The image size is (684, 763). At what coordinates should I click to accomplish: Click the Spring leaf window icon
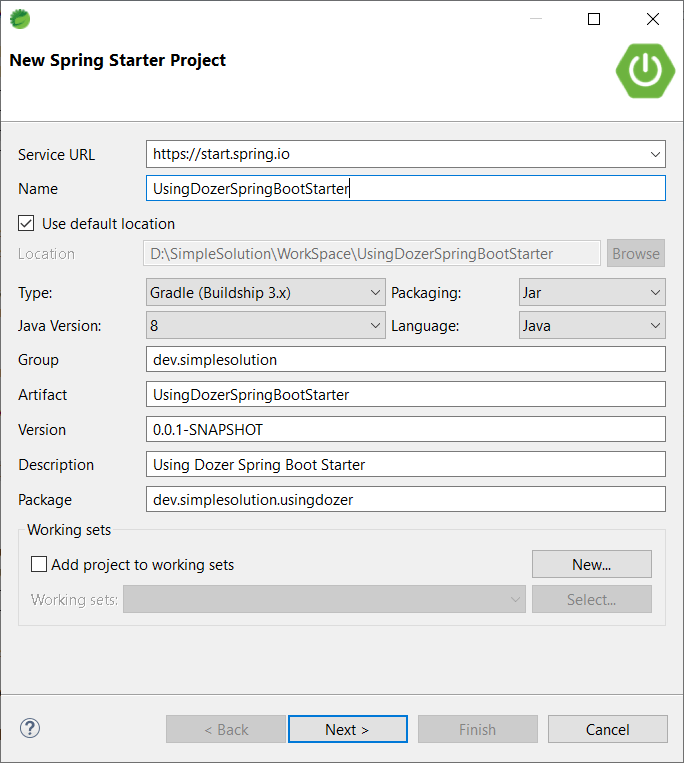click(x=20, y=19)
